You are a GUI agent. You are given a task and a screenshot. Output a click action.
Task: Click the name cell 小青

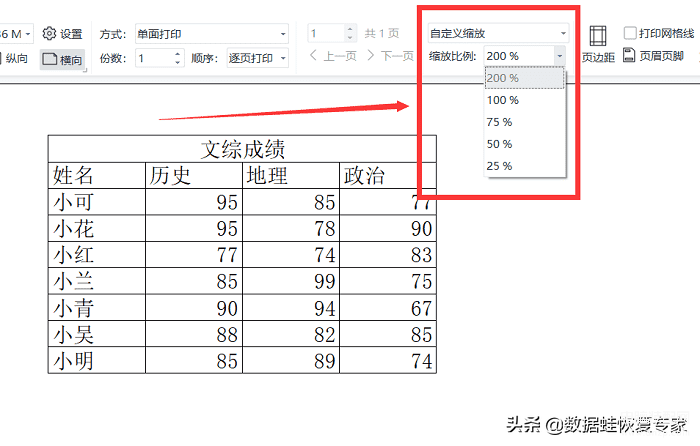pos(97,308)
